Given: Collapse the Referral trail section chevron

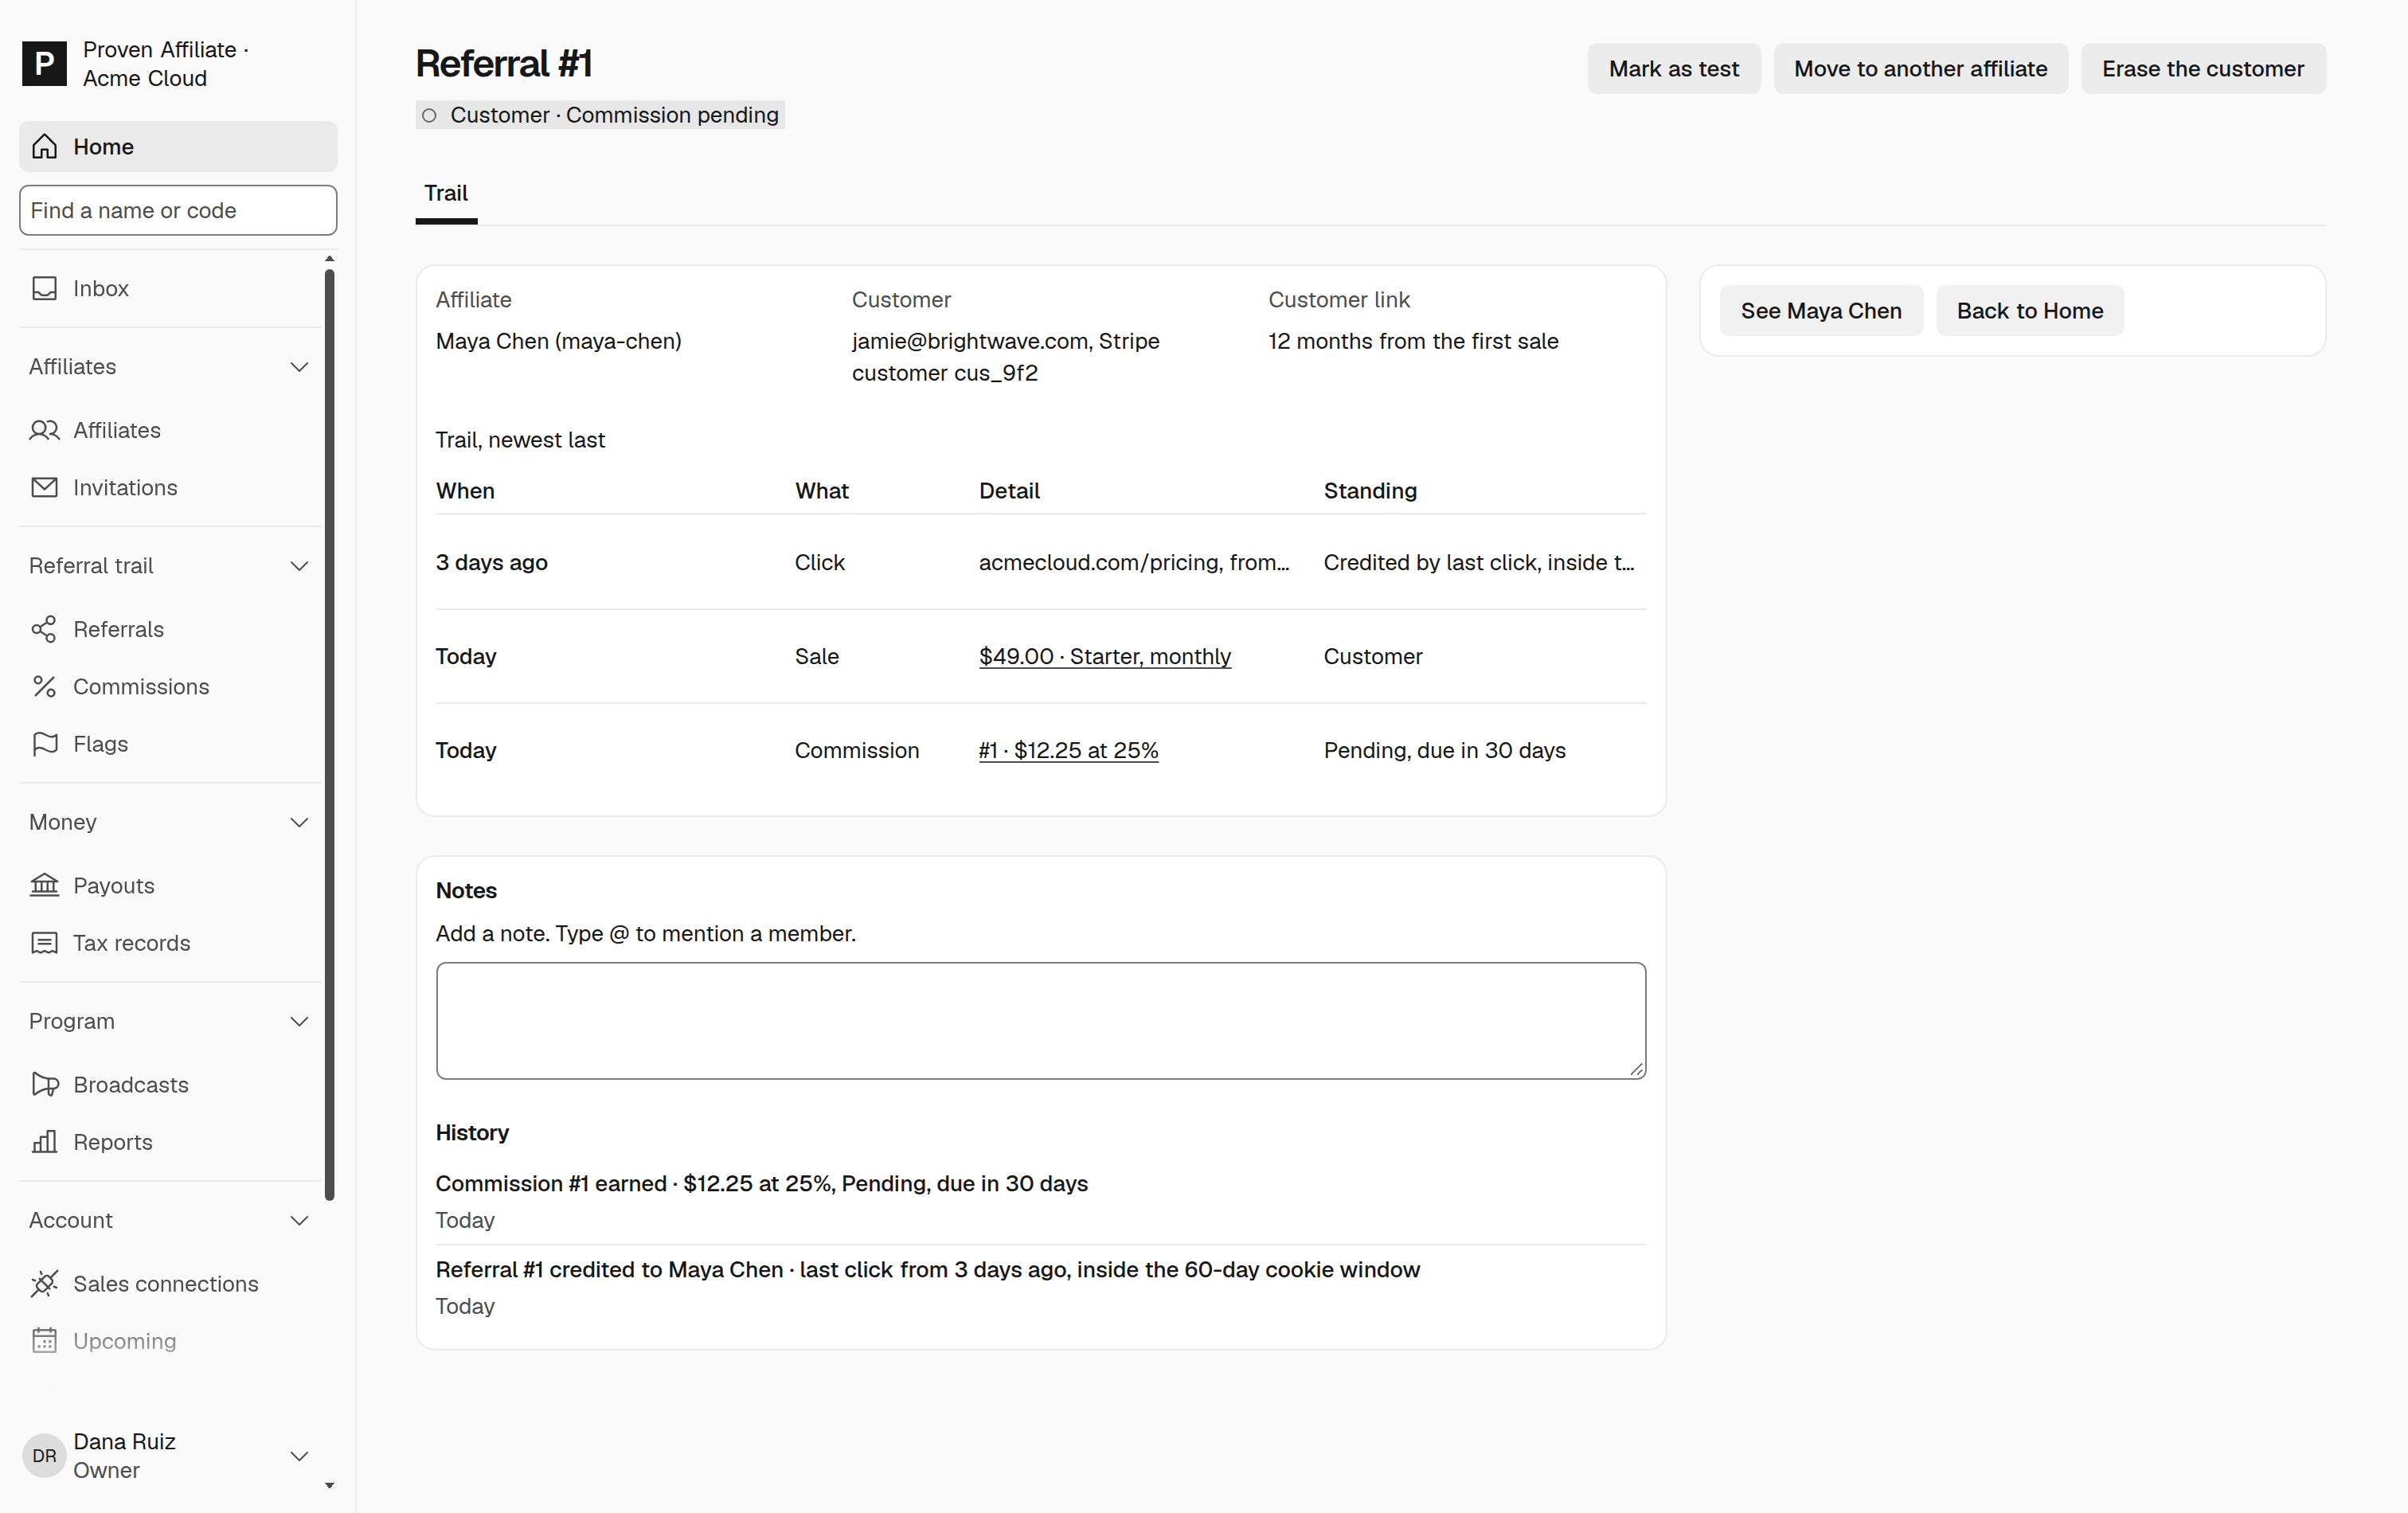Looking at the screenshot, I should point(299,566).
